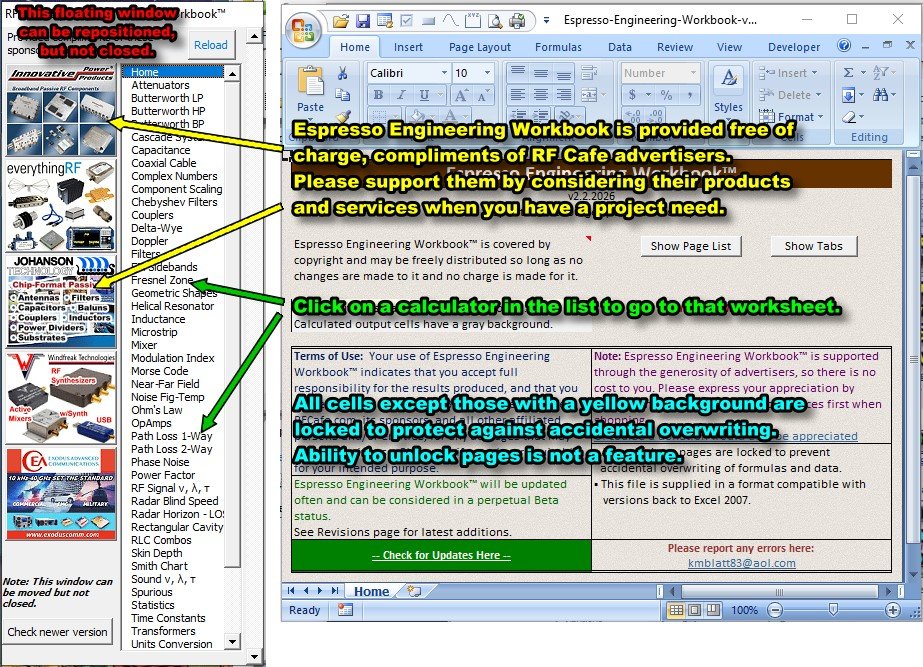This screenshot has height=667, width=923.
Task: Click the Show Page List button
Action: (x=690, y=246)
